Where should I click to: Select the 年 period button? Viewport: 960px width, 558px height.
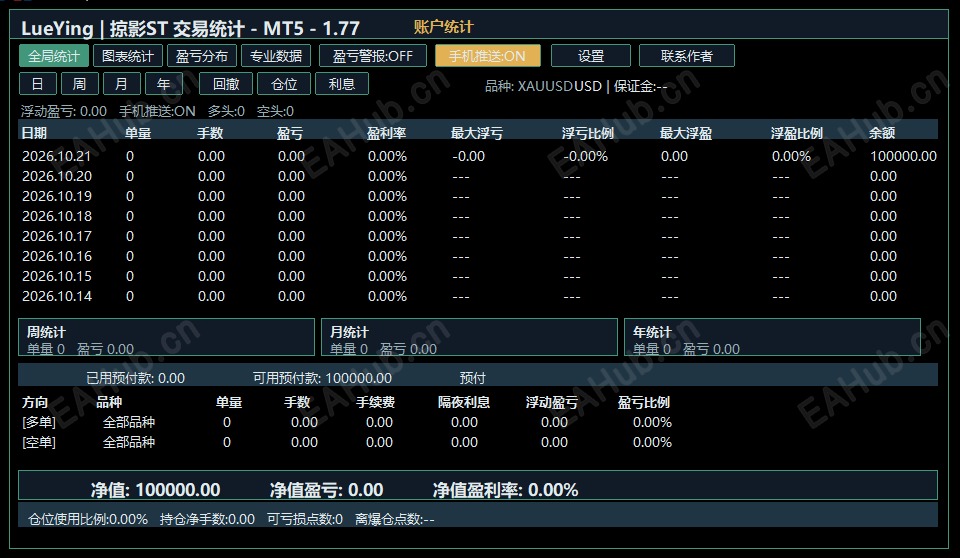tap(163, 84)
